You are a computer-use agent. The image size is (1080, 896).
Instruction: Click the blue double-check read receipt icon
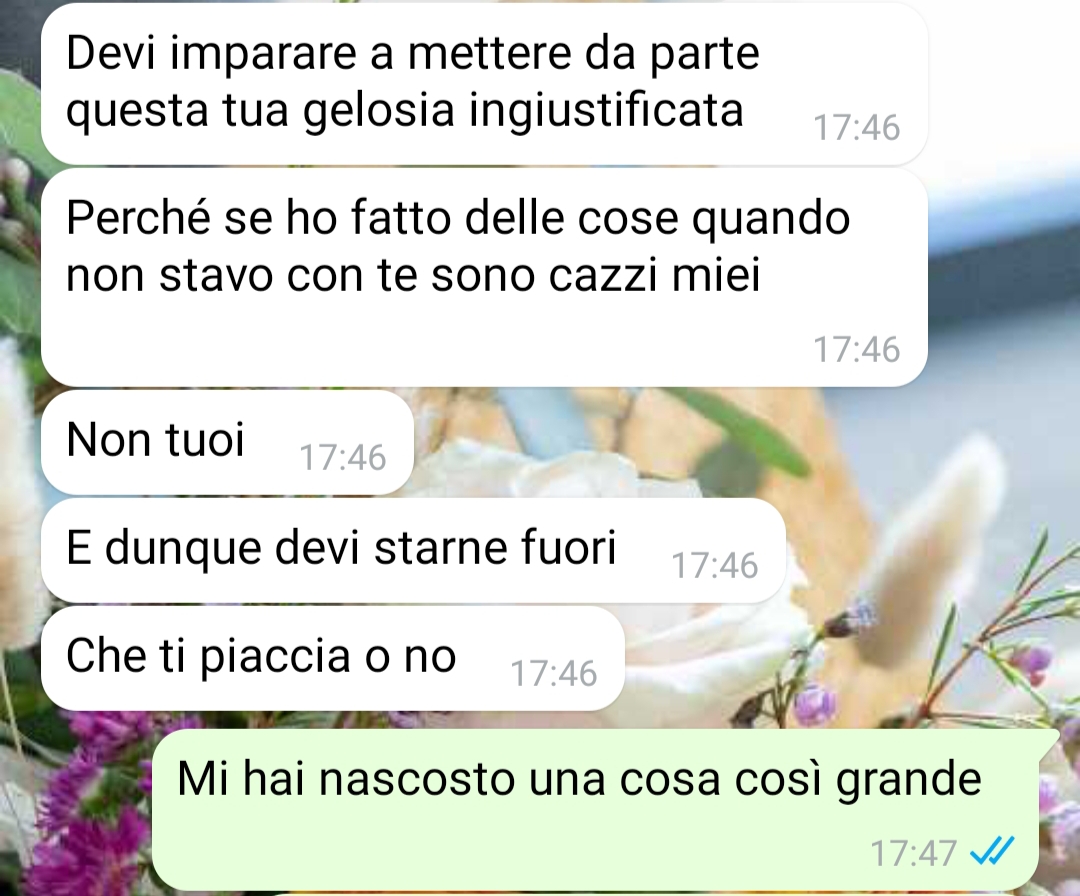click(992, 851)
